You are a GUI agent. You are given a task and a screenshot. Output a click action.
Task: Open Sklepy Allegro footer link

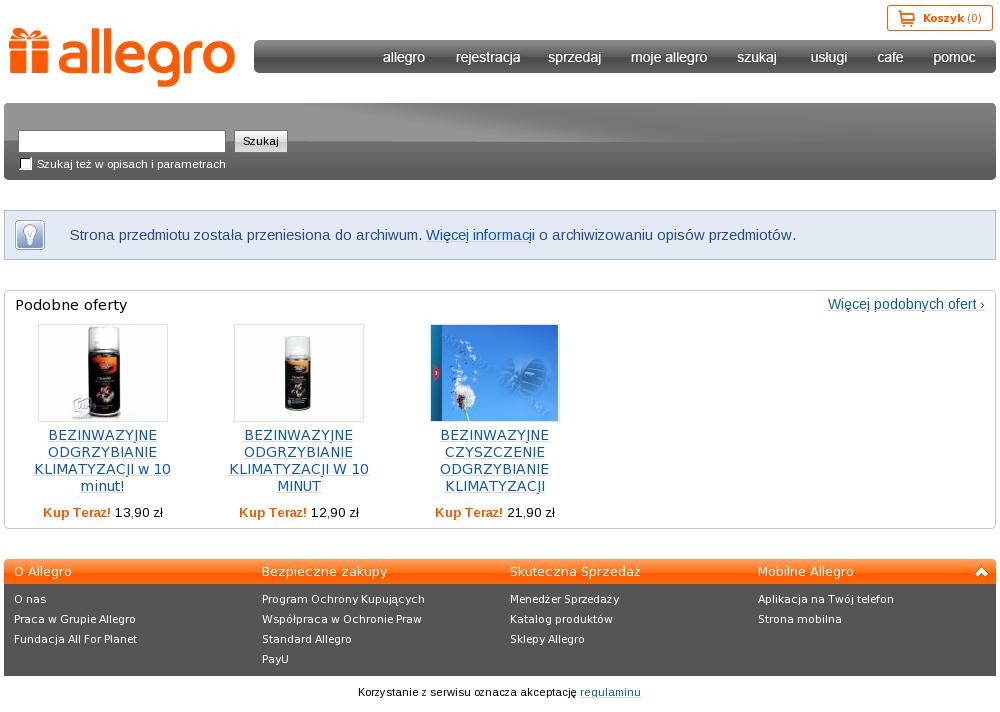tap(547, 639)
